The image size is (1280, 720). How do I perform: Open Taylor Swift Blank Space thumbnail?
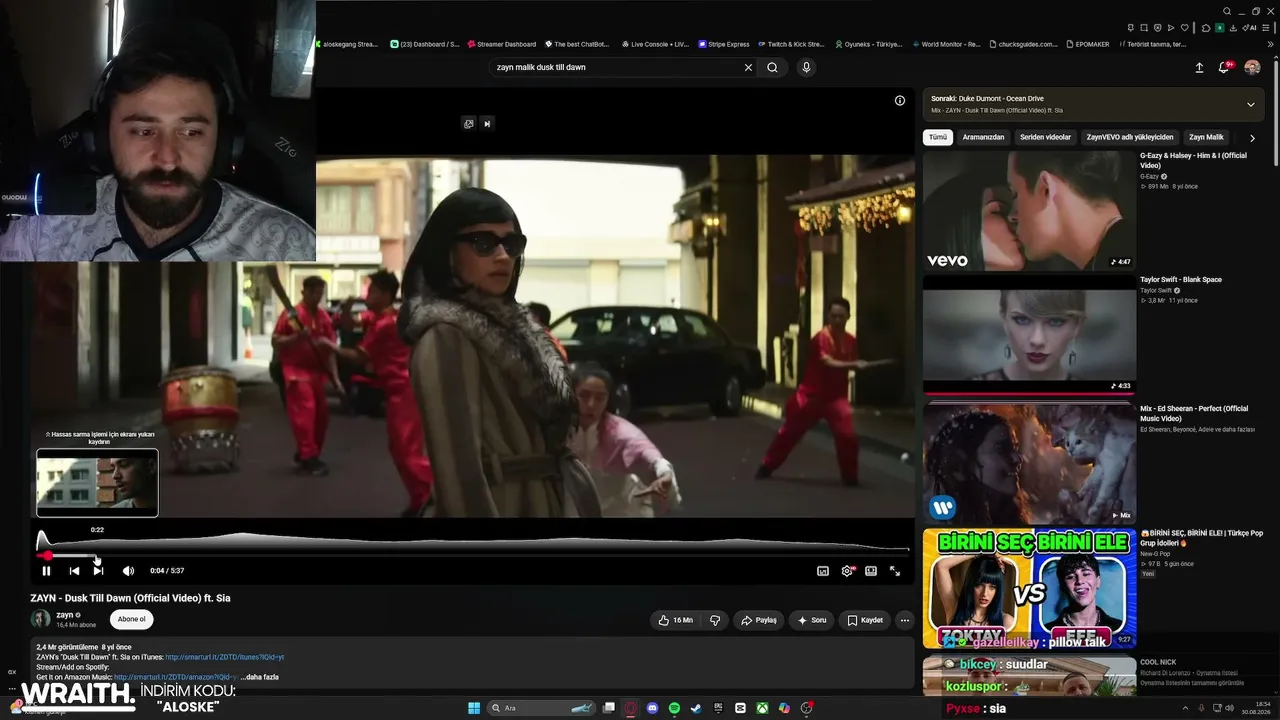(x=1029, y=334)
